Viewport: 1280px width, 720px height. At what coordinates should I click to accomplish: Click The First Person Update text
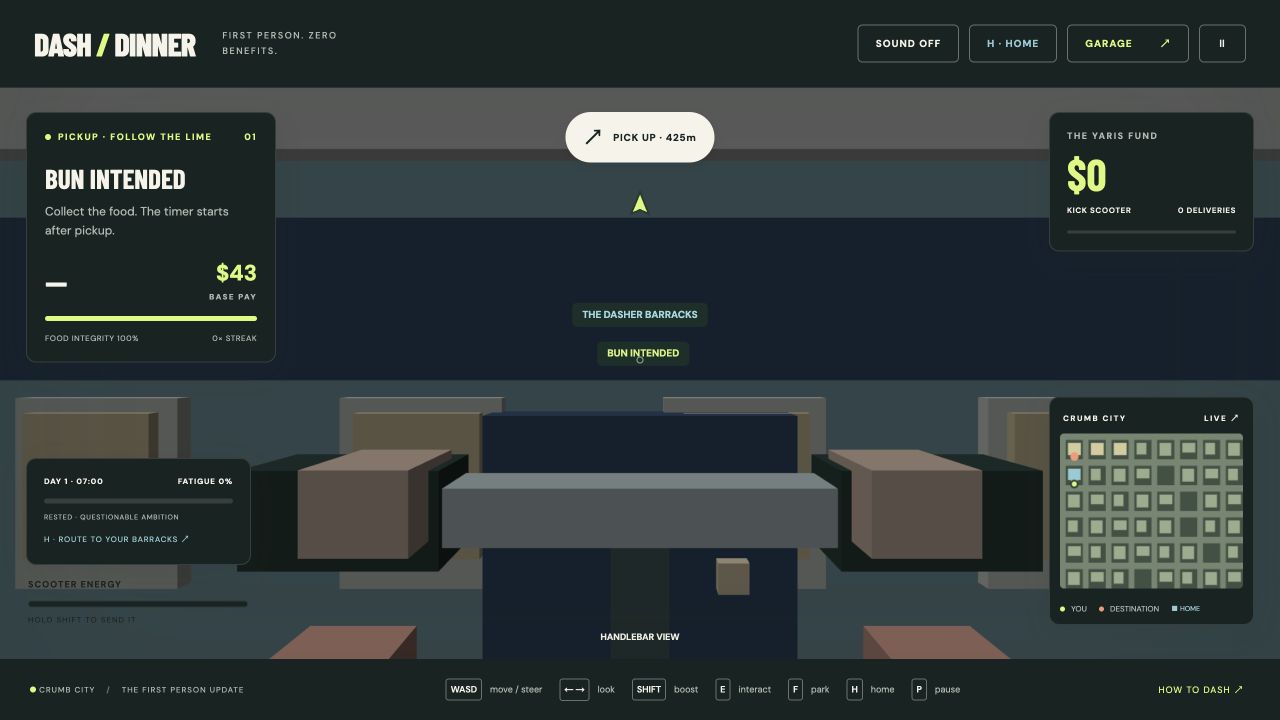(x=183, y=690)
